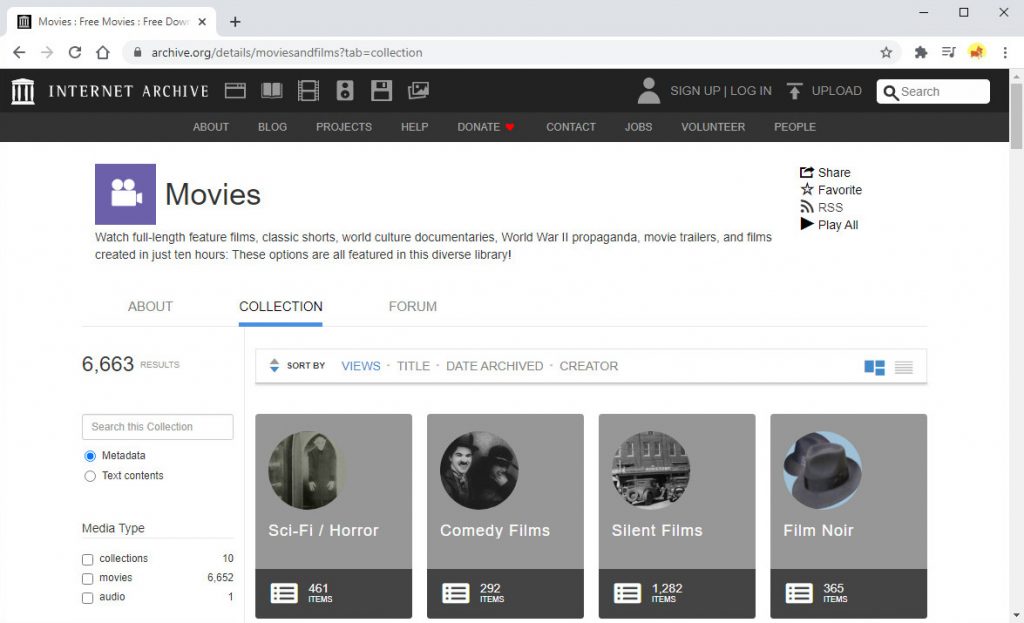The image size is (1024, 623).
Task: Favorite the Movies collection
Action: coord(831,190)
